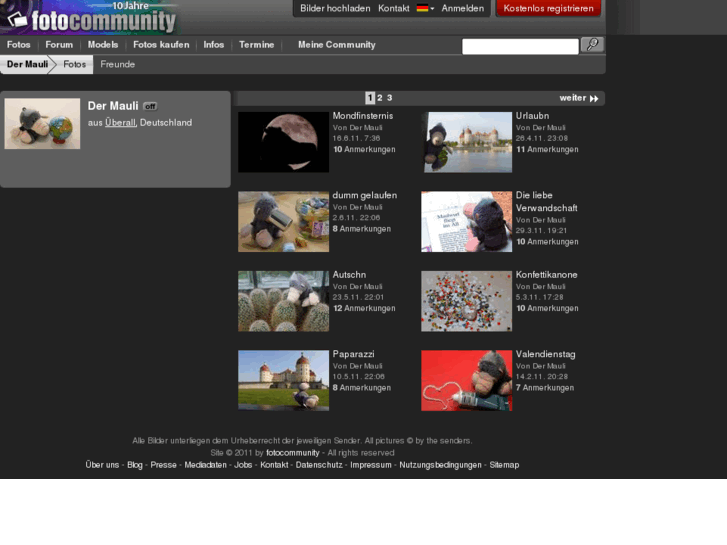727x545 pixels.
Task: Select the Der Mauli breadcrumb tab
Action: [x=27, y=64]
